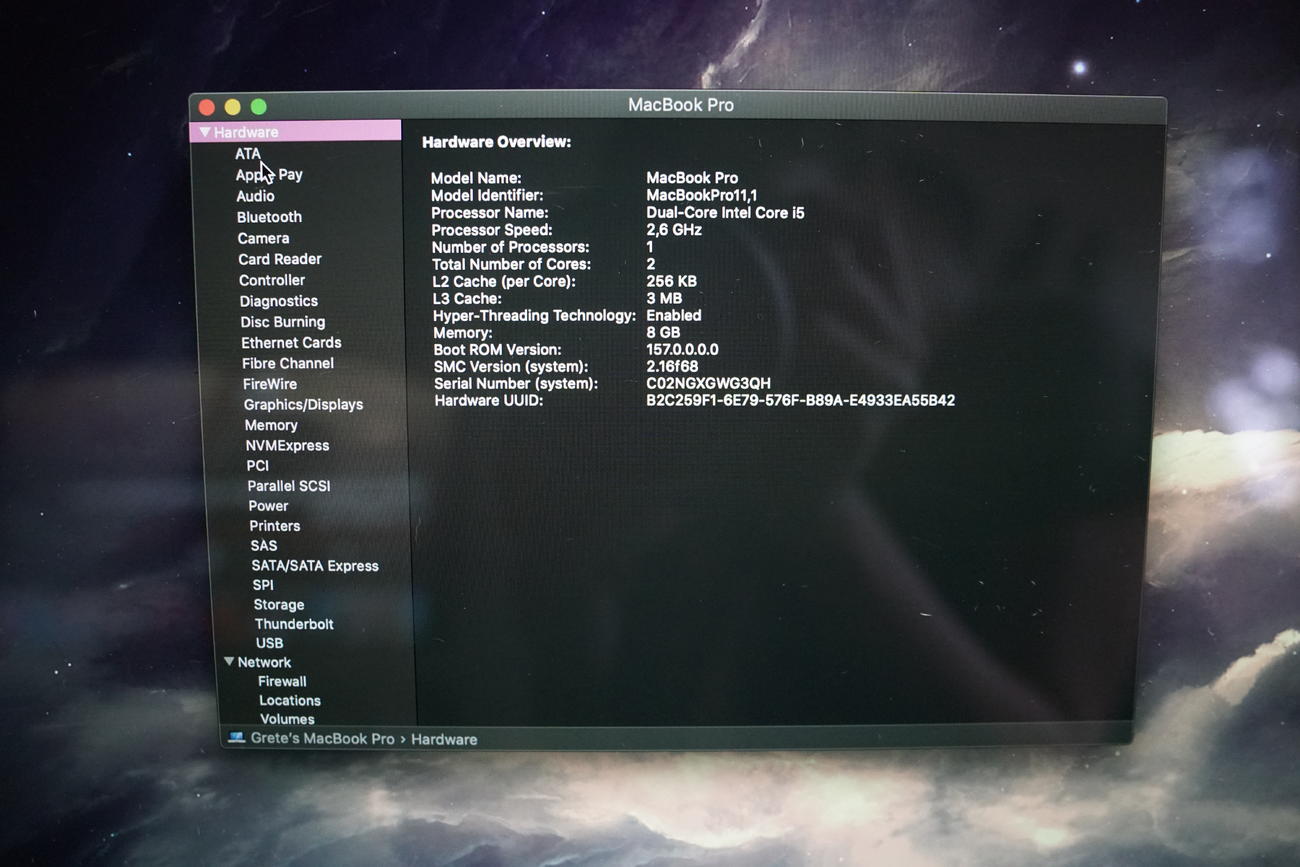Open the Ethernet Cards section
The image size is (1300, 867).
(291, 342)
